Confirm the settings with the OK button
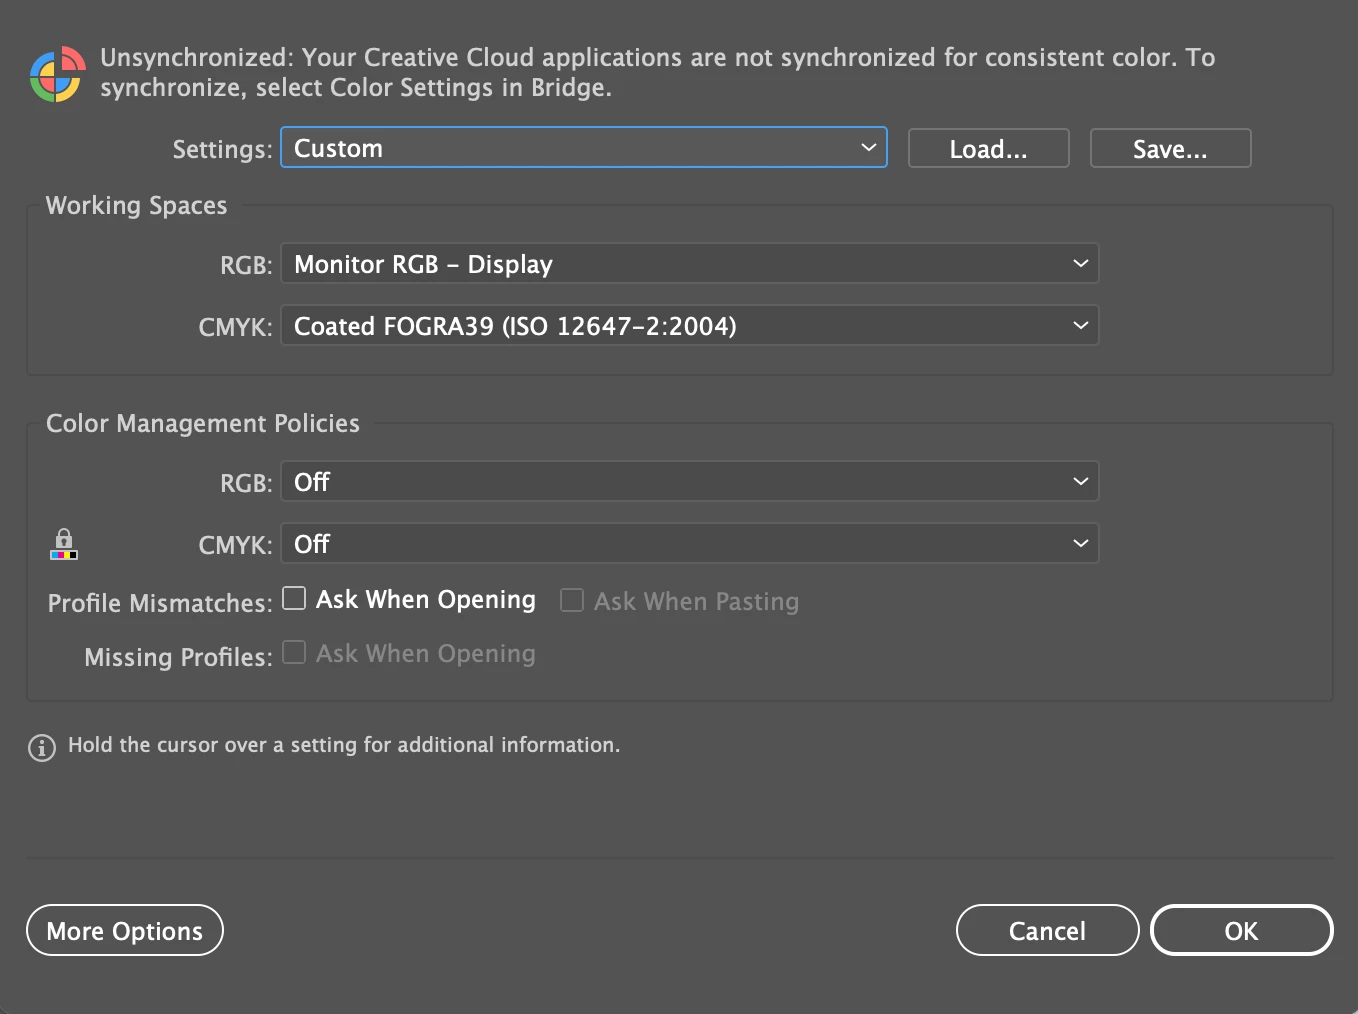The image size is (1358, 1014). pos(1242,930)
